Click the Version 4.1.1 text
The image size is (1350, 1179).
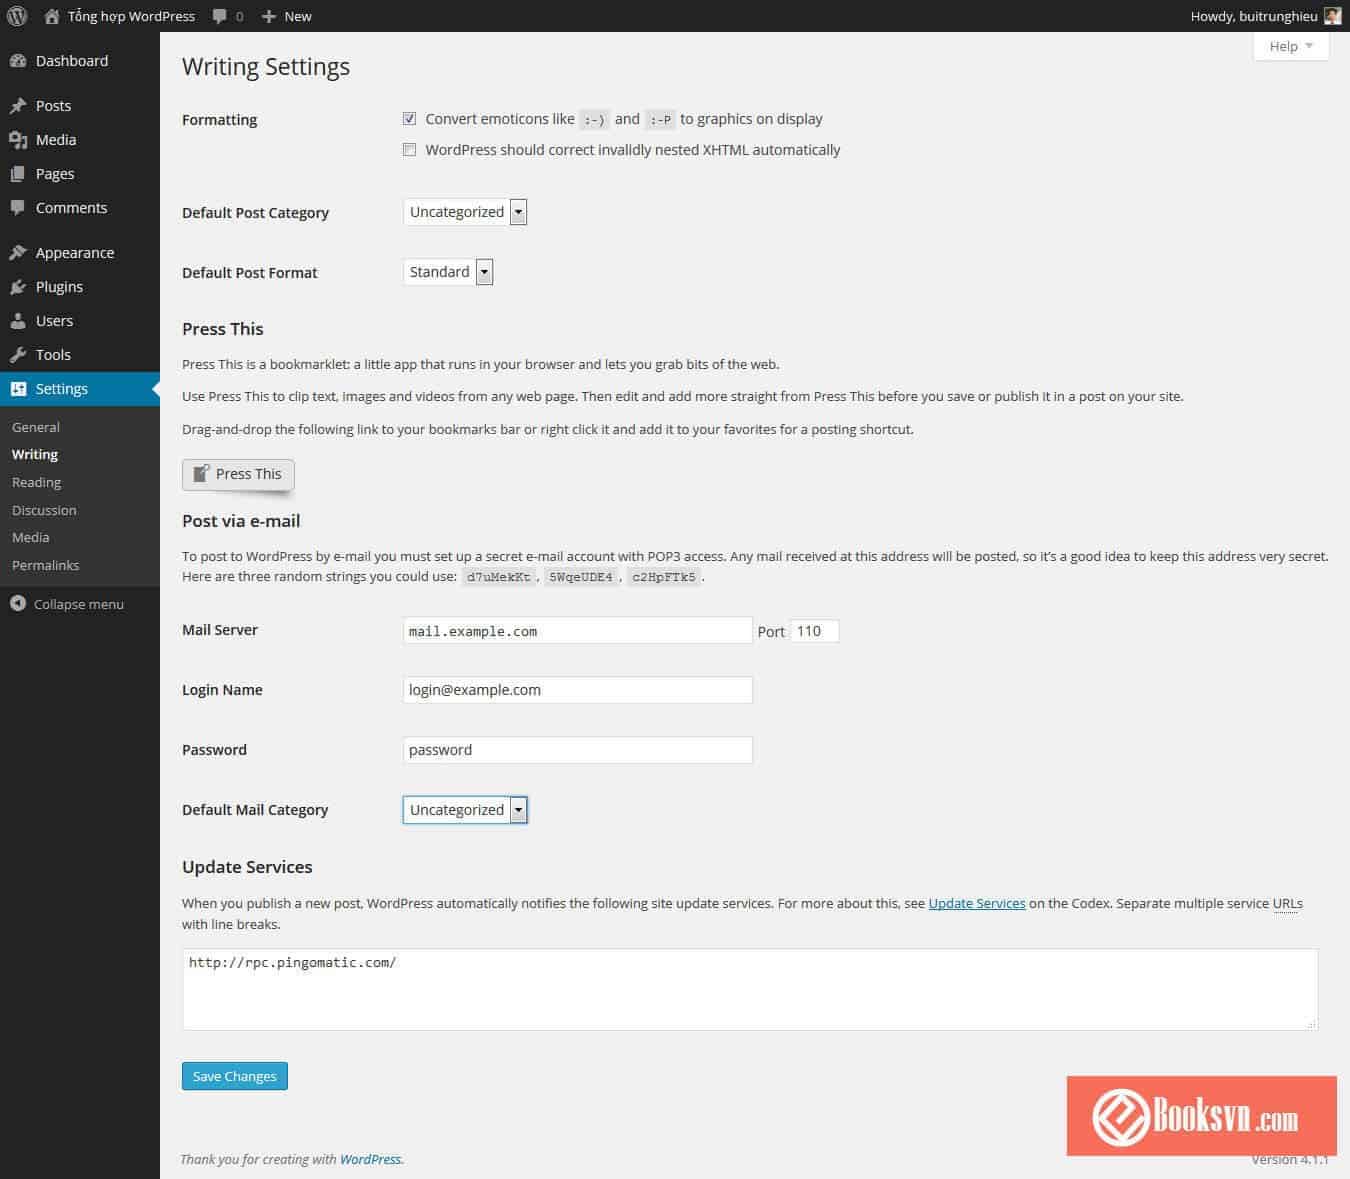[1290, 1160]
